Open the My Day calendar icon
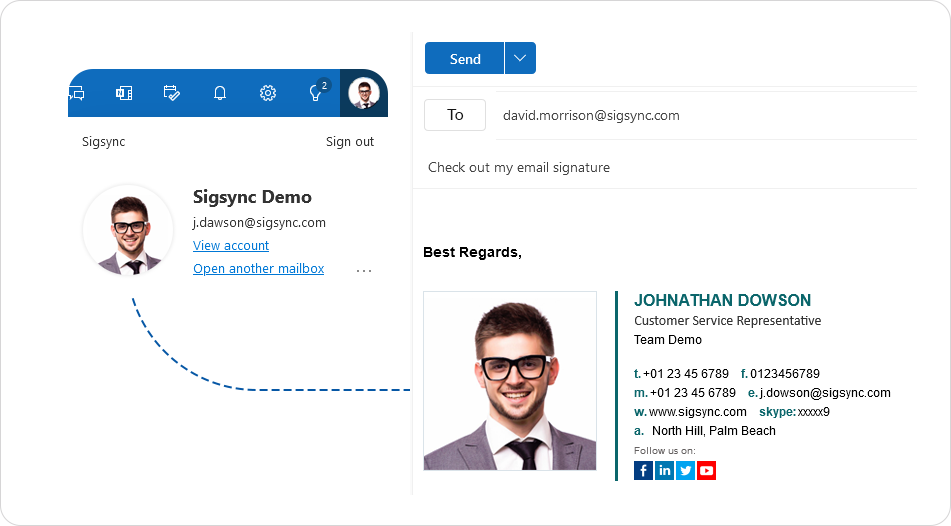 coord(172,93)
